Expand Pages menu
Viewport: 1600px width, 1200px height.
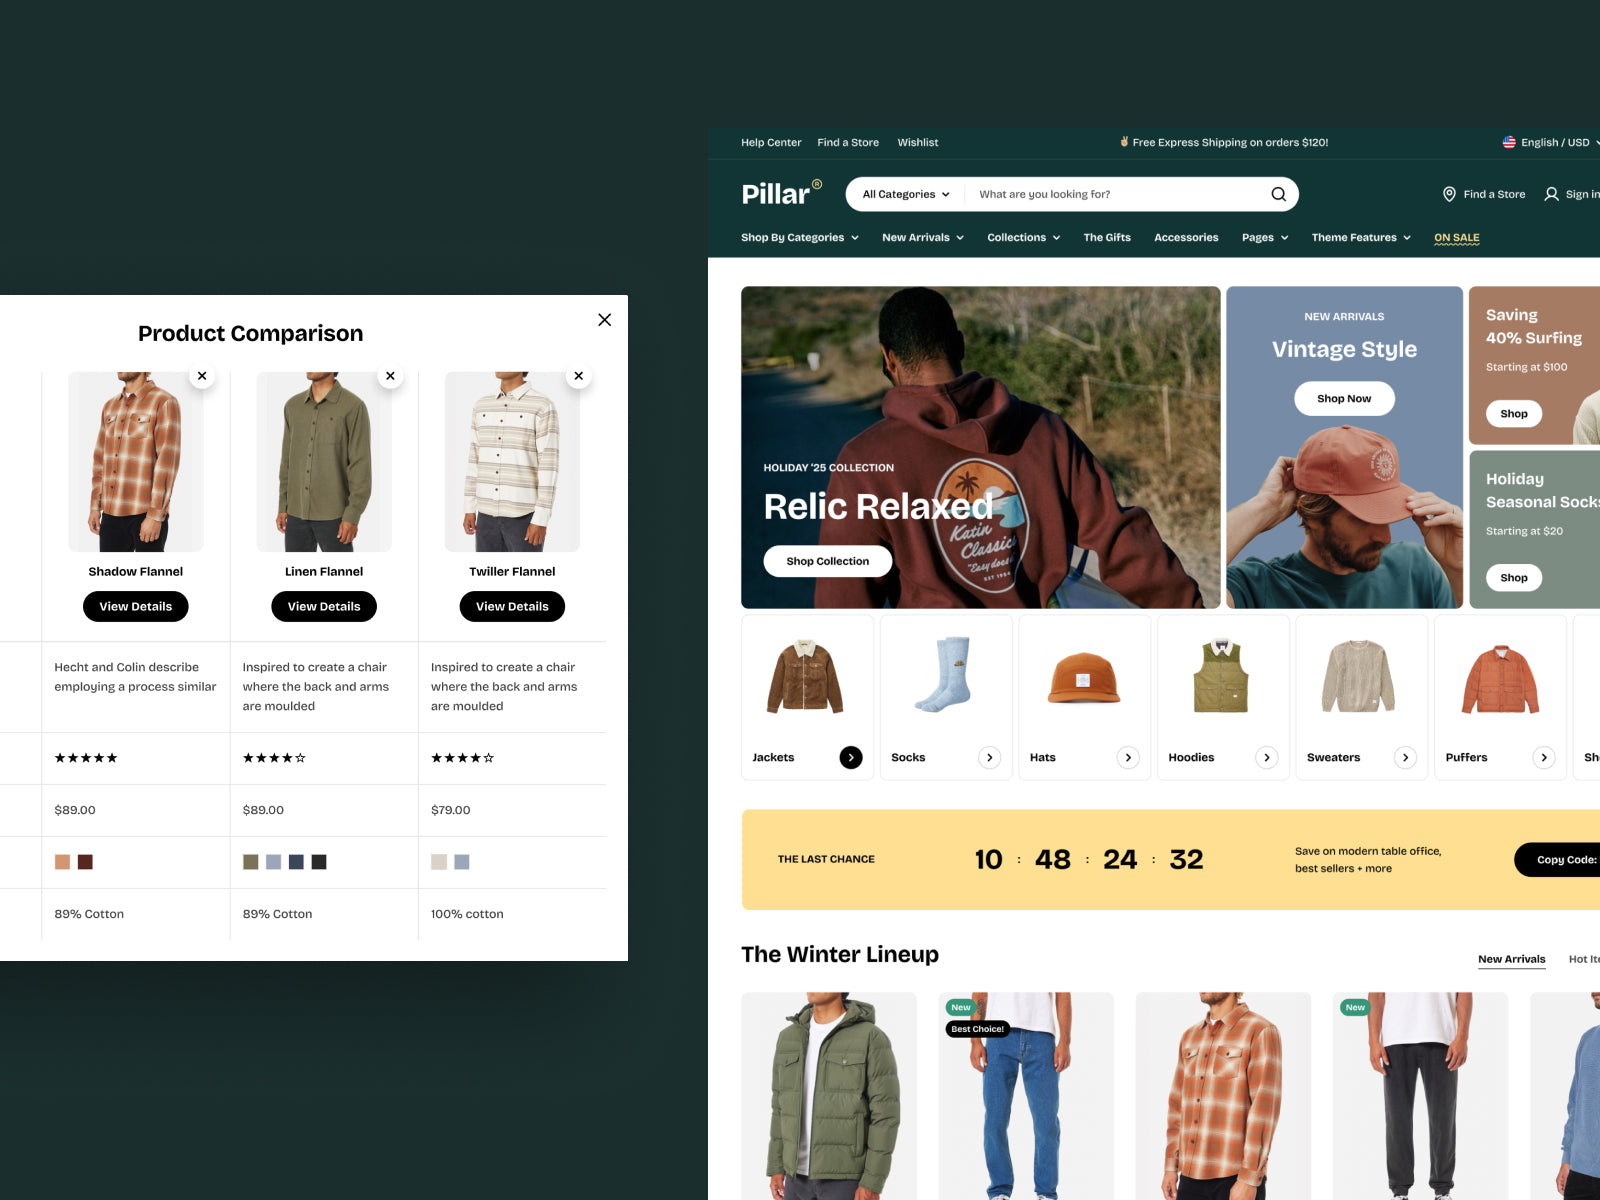pos(1265,238)
